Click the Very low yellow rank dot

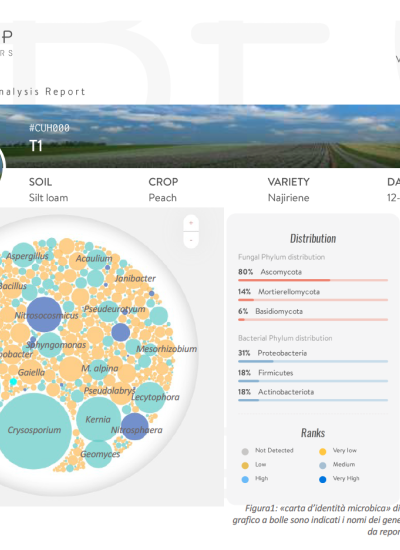(x=323, y=451)
